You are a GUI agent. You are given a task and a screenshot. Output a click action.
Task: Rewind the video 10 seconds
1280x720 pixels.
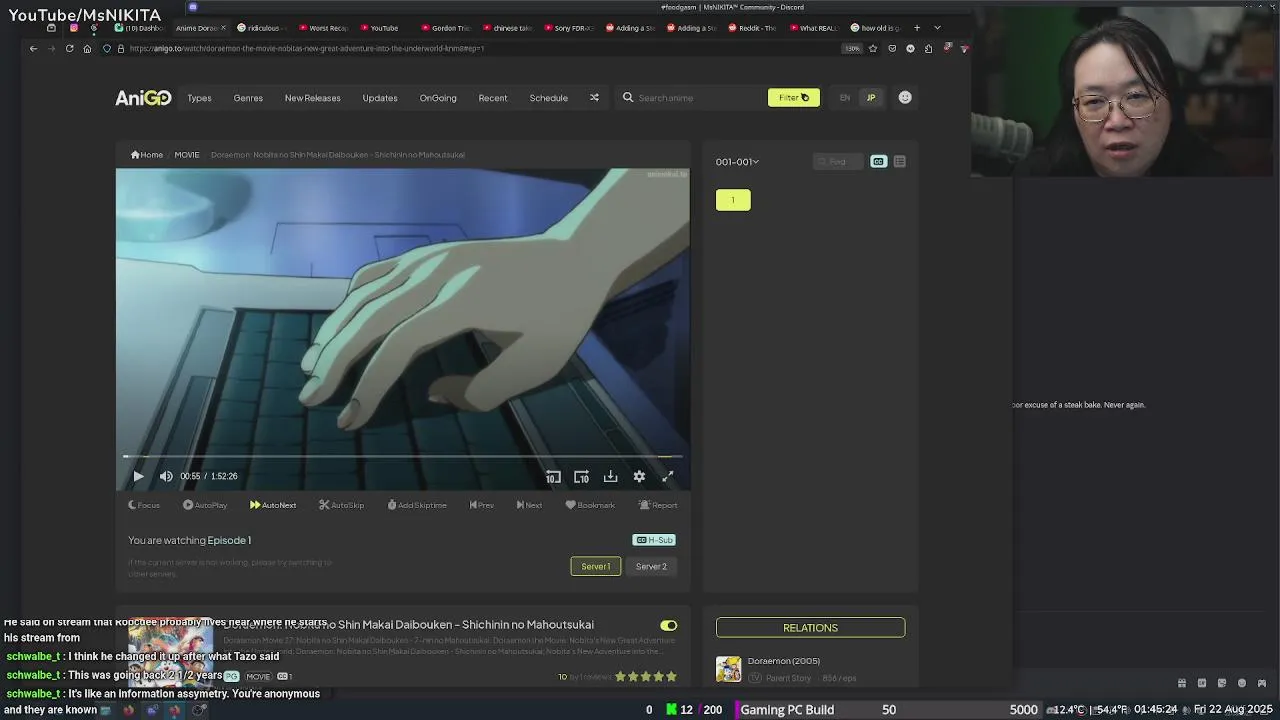[553, 477]
